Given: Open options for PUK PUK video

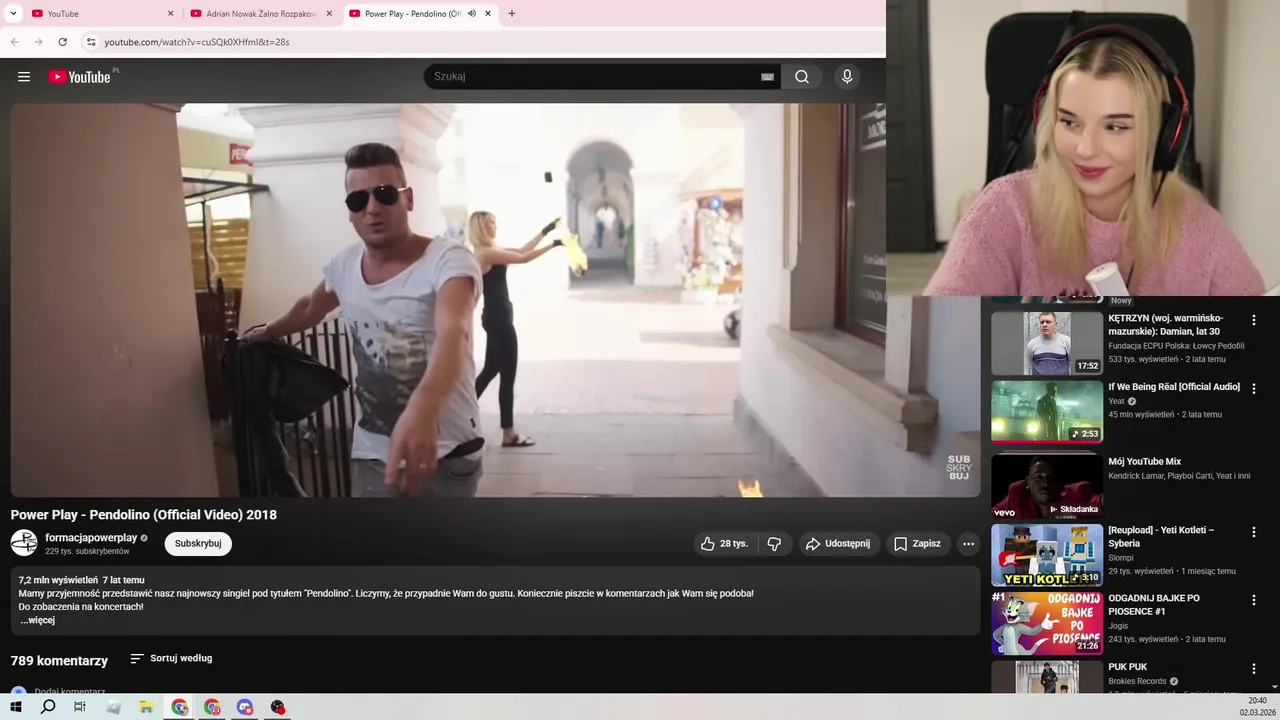Looking at the screenshot, I should tap(1254, 668).
